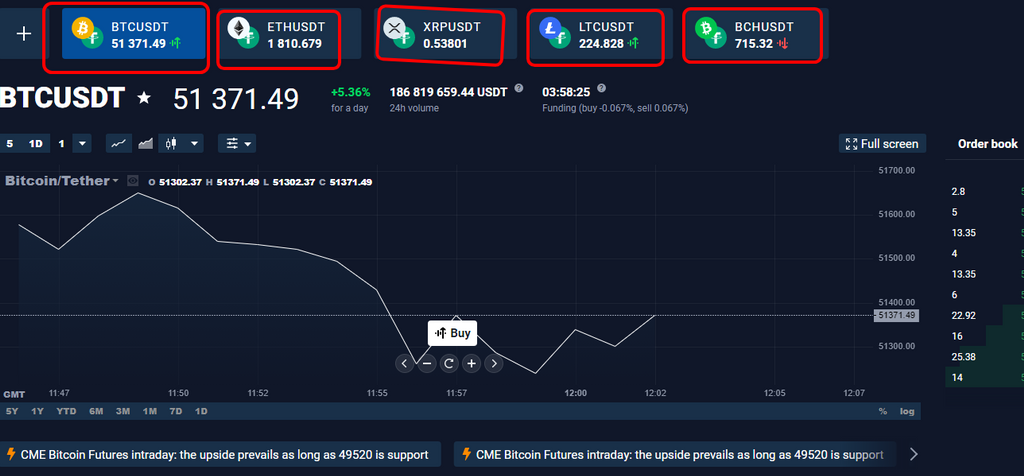Image resolution: width=1024 pixels, height=476 pixels.
Task: Select the 5 interval button
Action: click(x=10, y=144)
